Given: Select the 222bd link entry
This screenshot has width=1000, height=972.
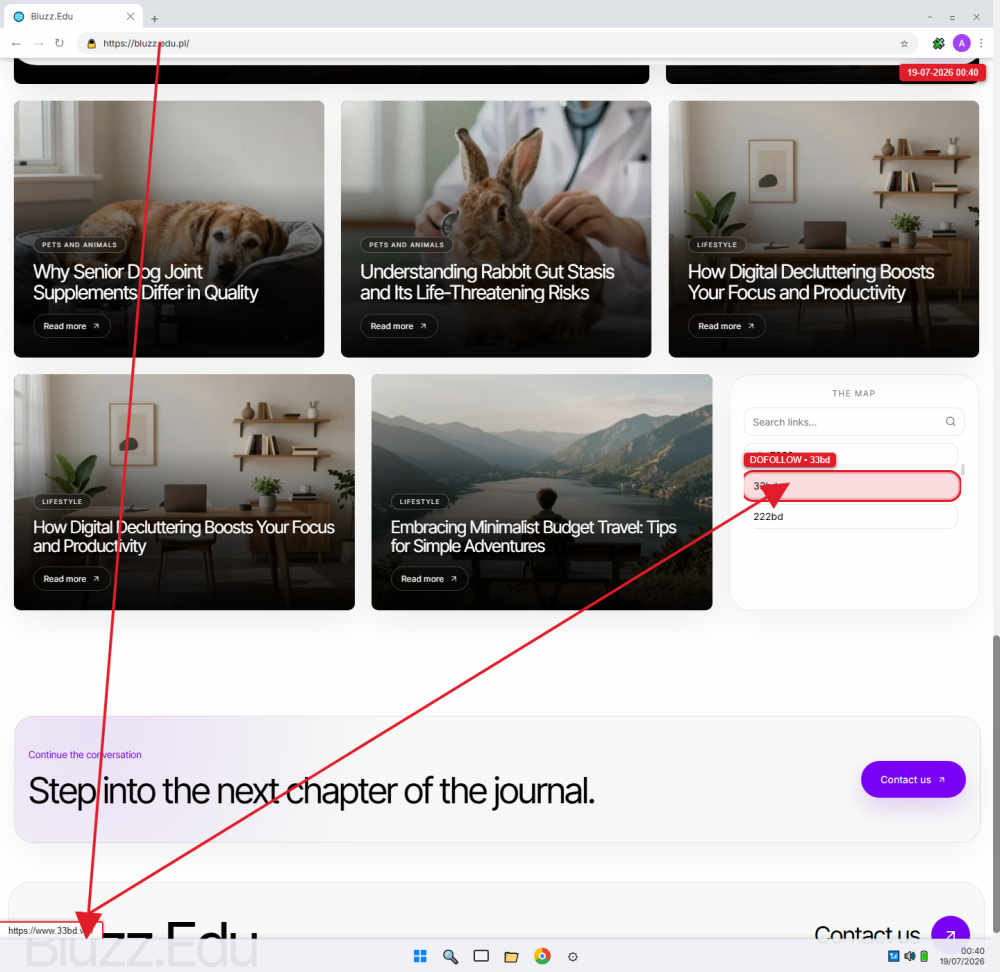Looking at the screenshot, I should click(x=851, y=517).
